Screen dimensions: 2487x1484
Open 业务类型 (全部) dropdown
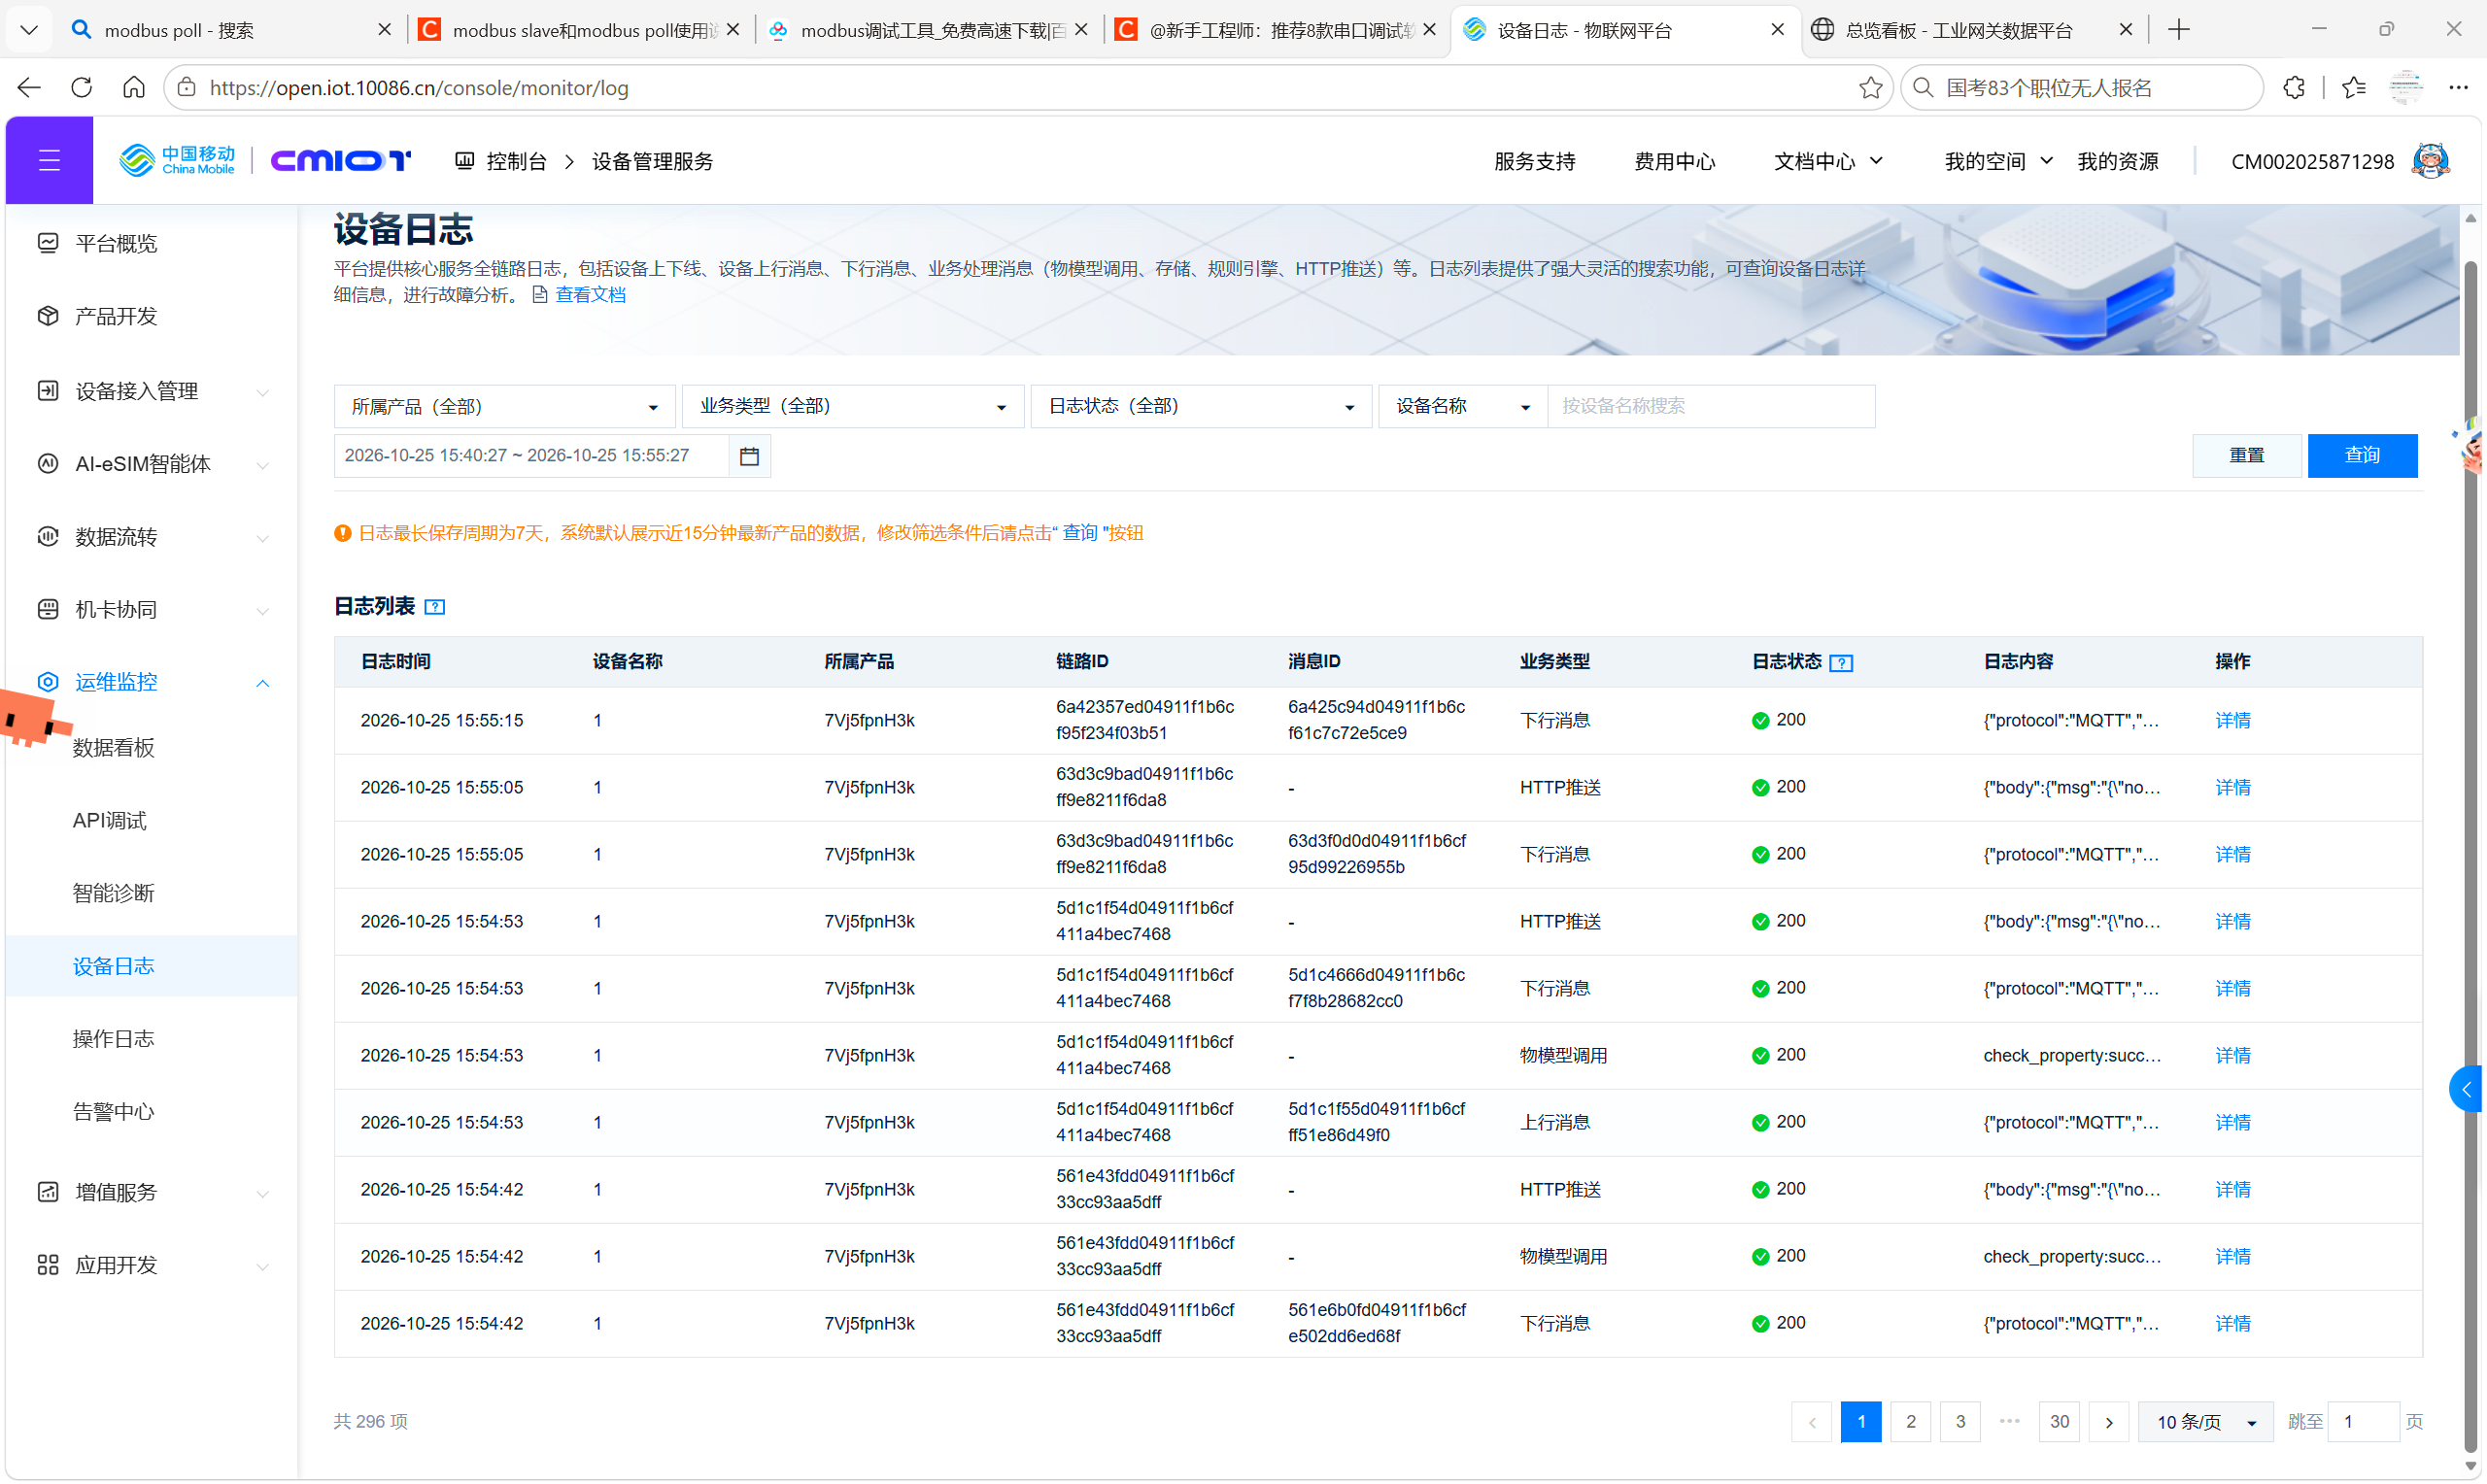point(853,407)
